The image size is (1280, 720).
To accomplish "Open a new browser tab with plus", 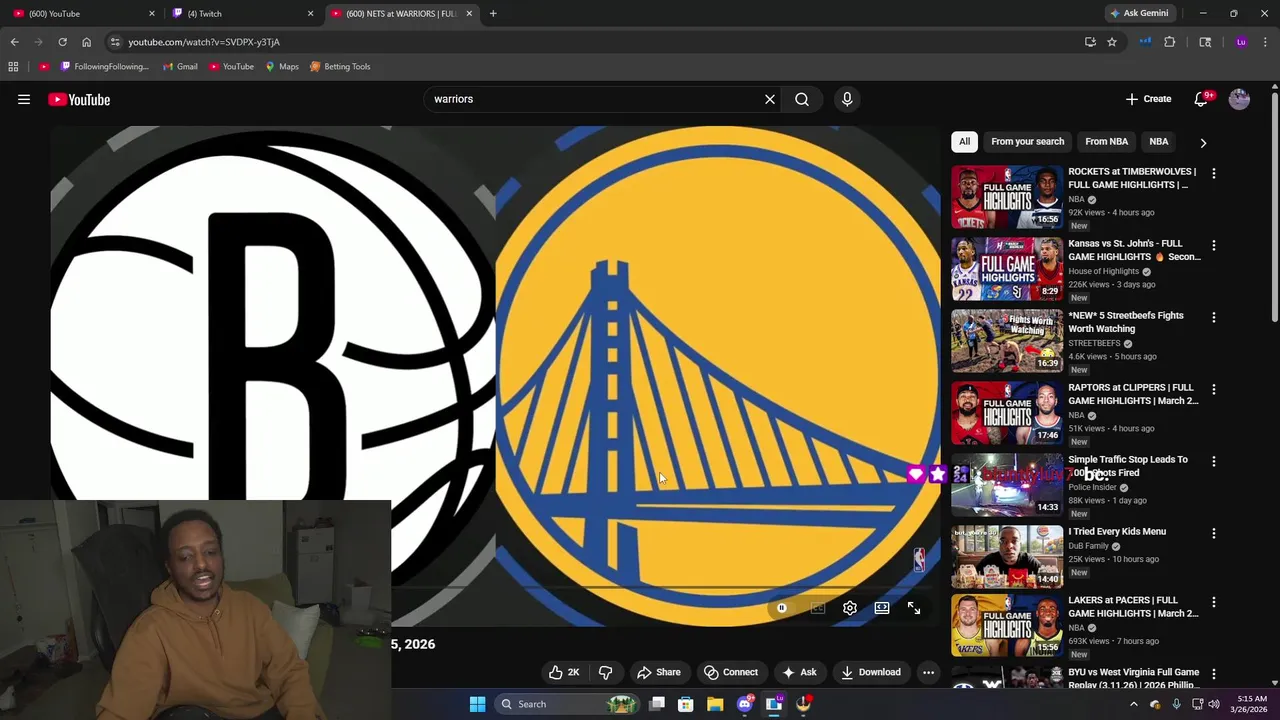I will (493, 13).
